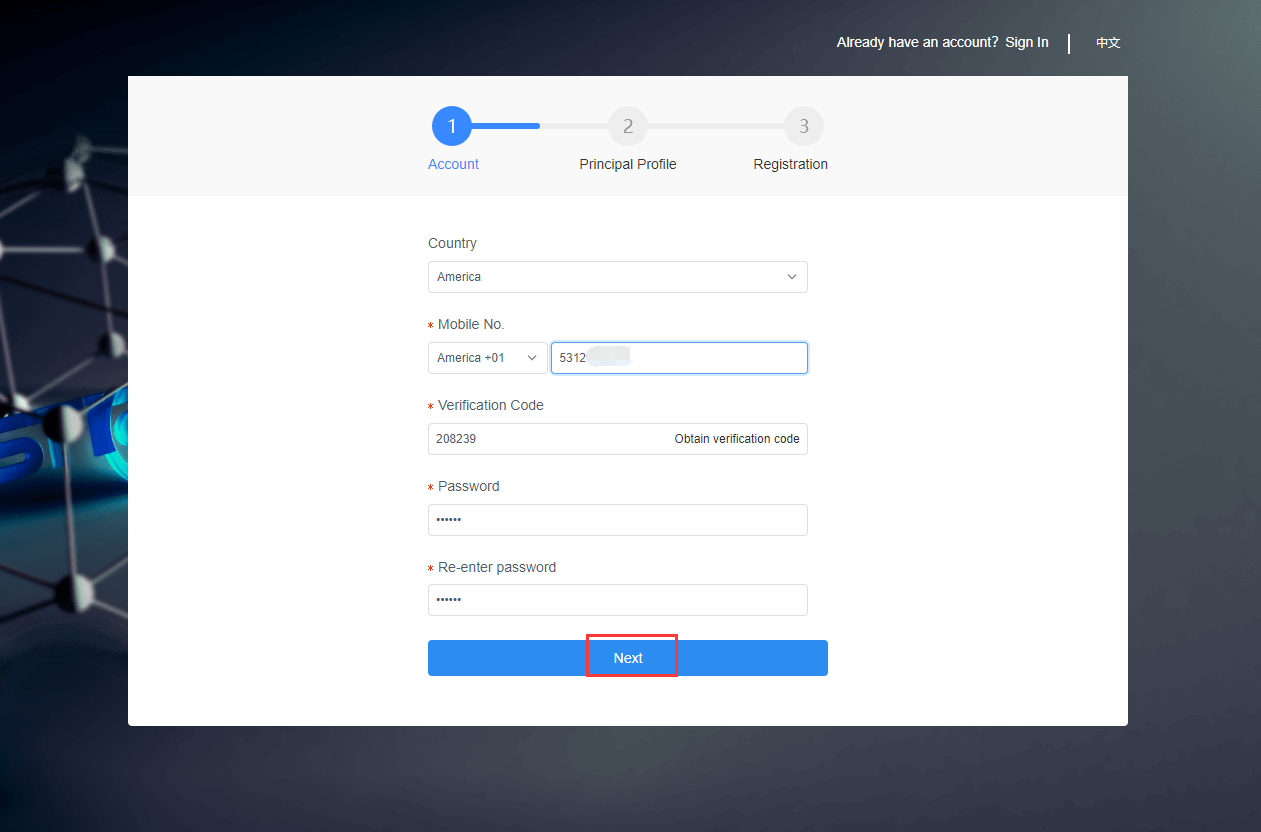The height and width of the screenshot is (832, 1261).
Task: Select the Registration step label
Action: pos(790,164)
